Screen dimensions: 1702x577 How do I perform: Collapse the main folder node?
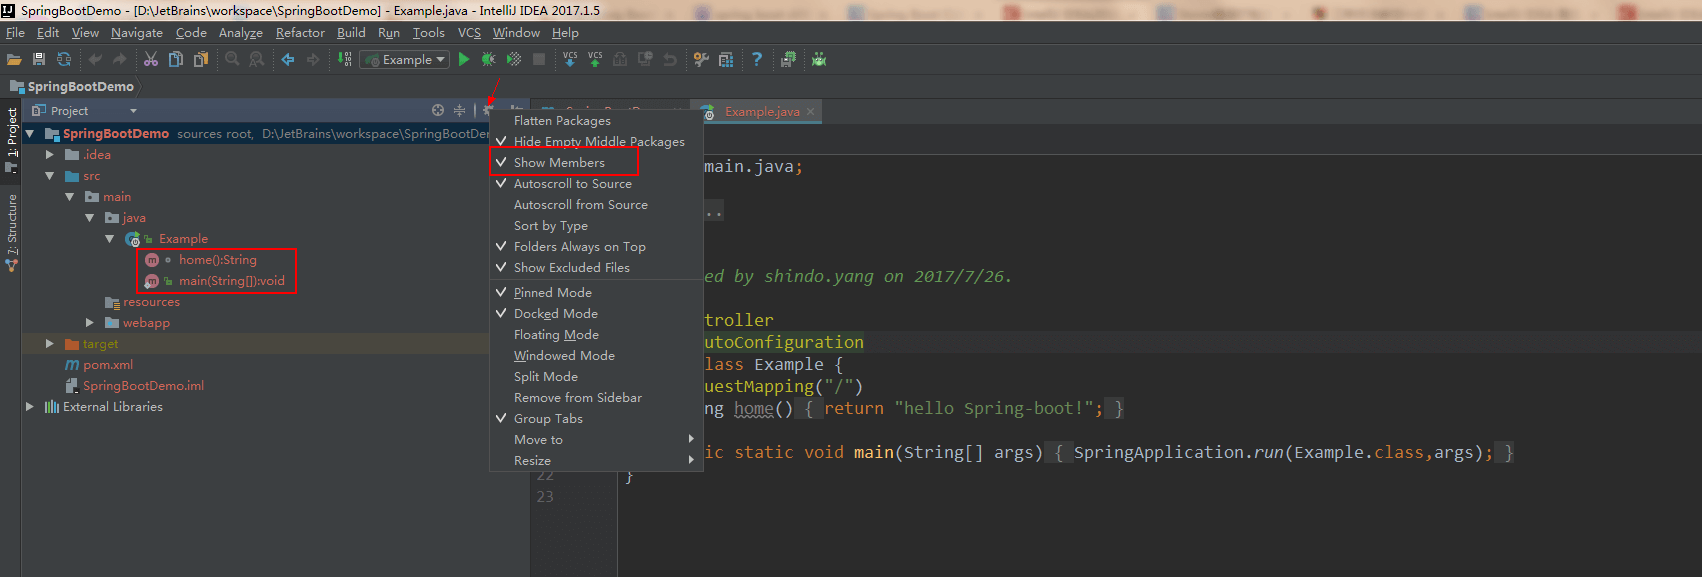pos(70,197)
